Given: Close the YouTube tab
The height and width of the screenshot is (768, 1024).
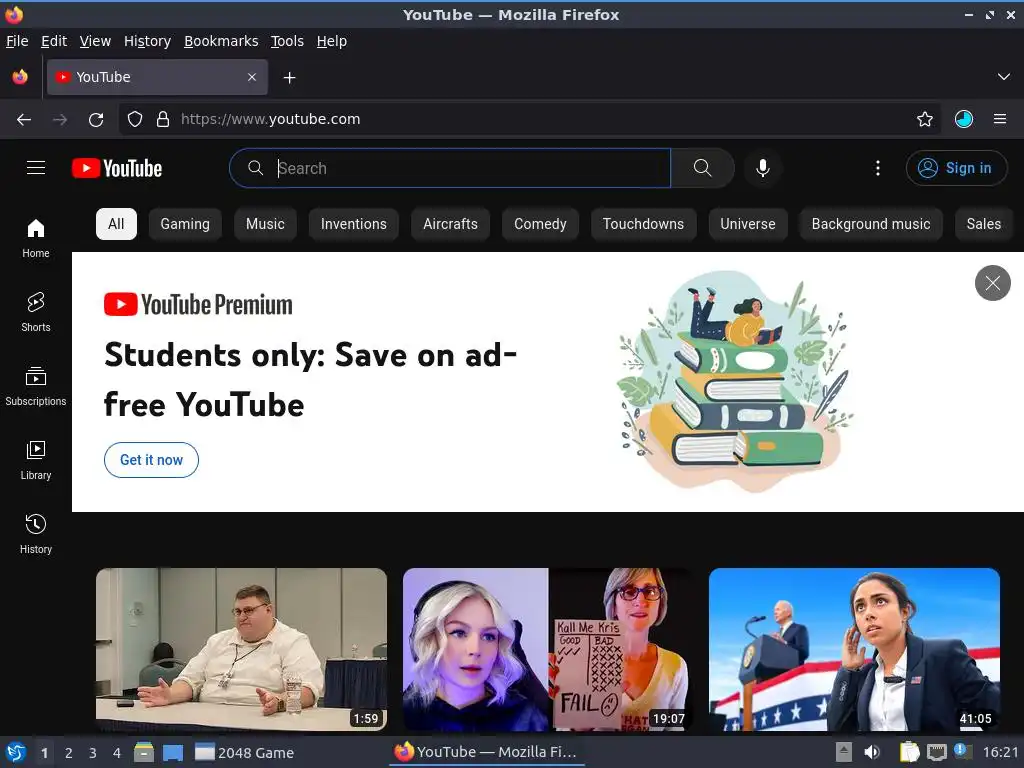Looking at the screenshot, I should [252, 77].
